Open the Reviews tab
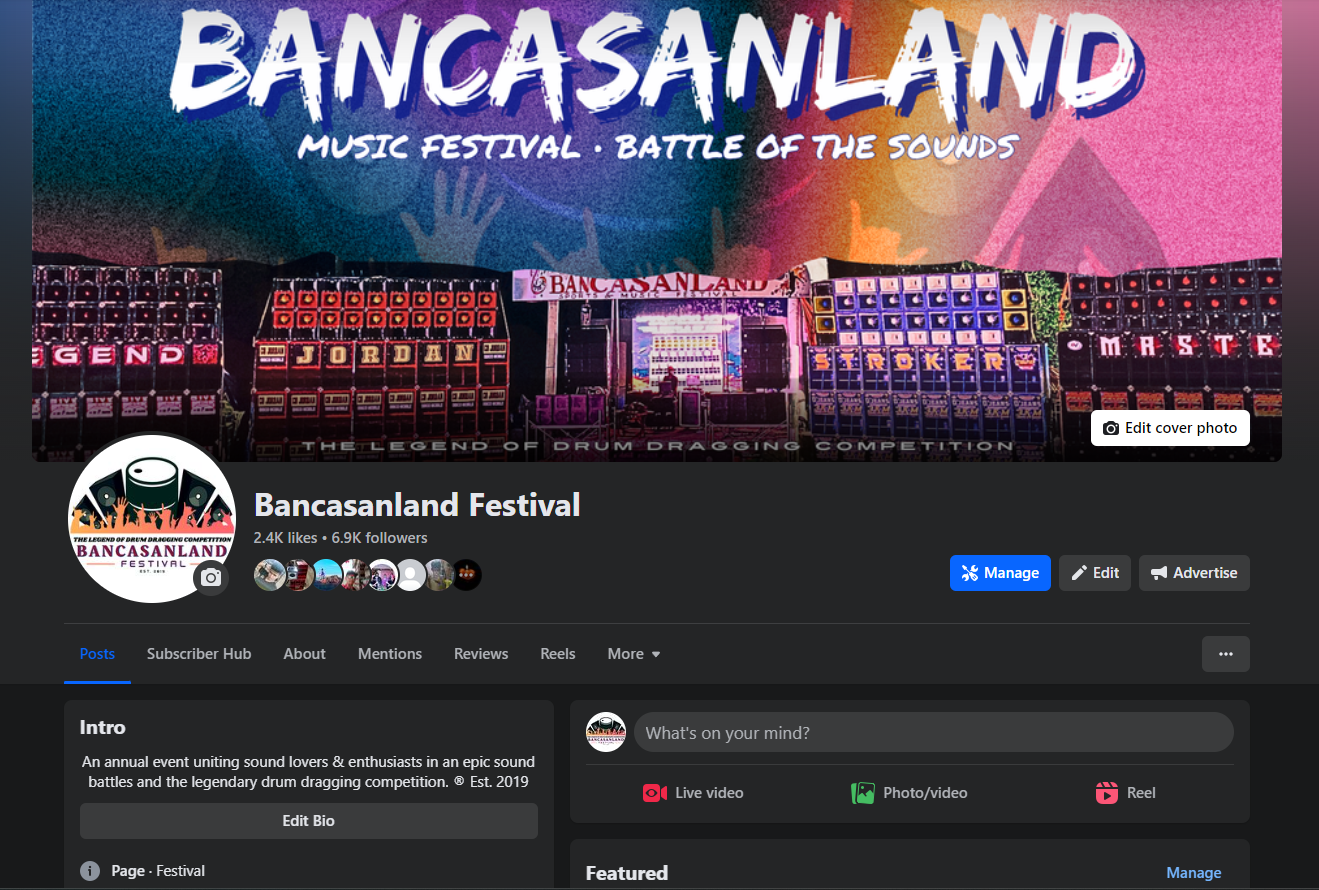Screen dimensions: 1319x890 pos(481,654)
